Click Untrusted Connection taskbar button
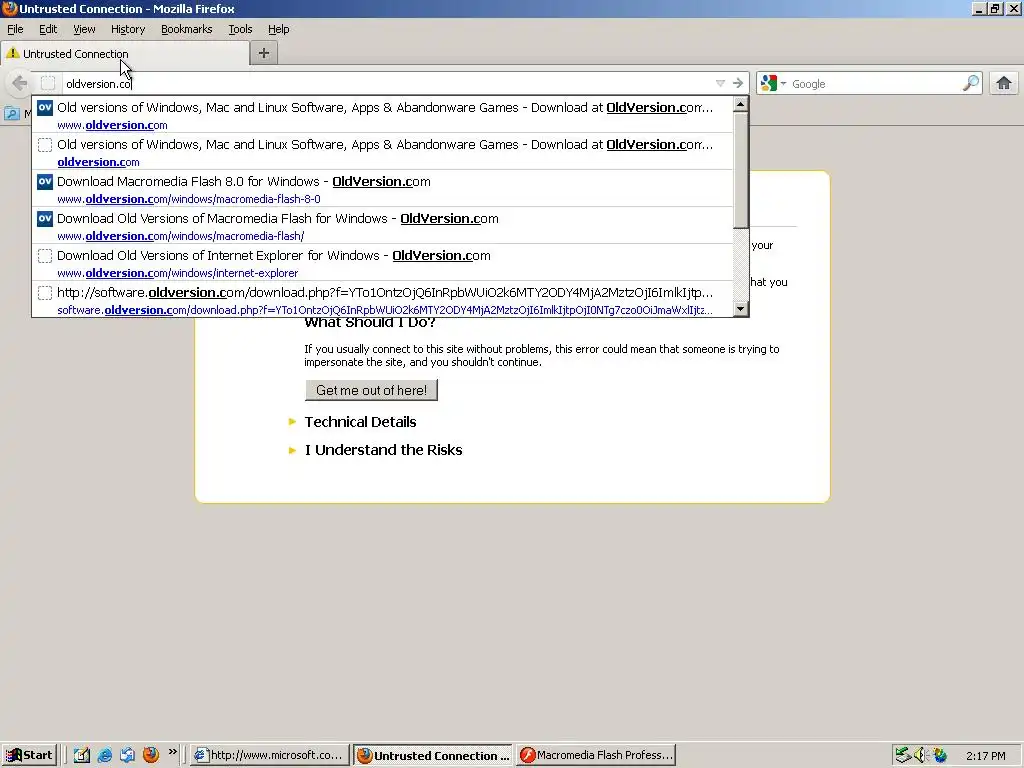 [434, 755]
